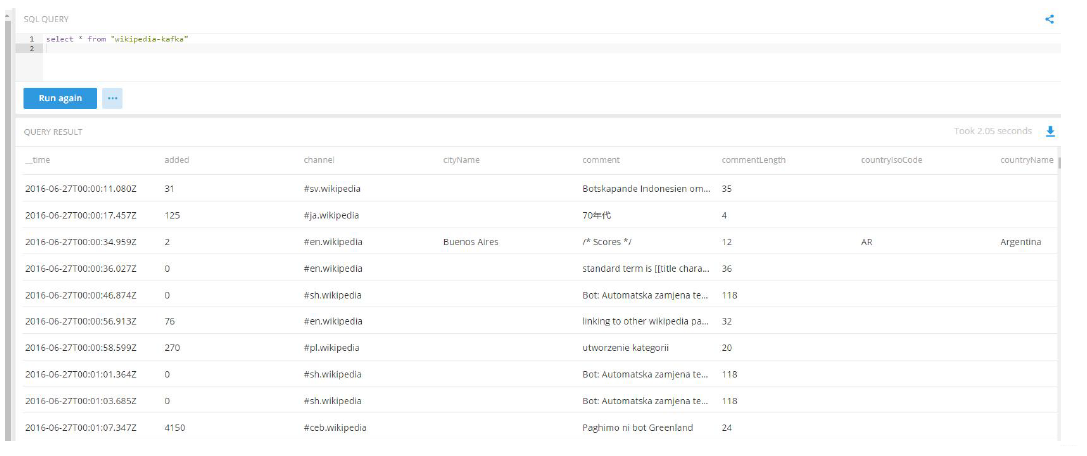Click the cityName column header
1087x456 pixels.
pyautogui.click(x=461, y=160)
